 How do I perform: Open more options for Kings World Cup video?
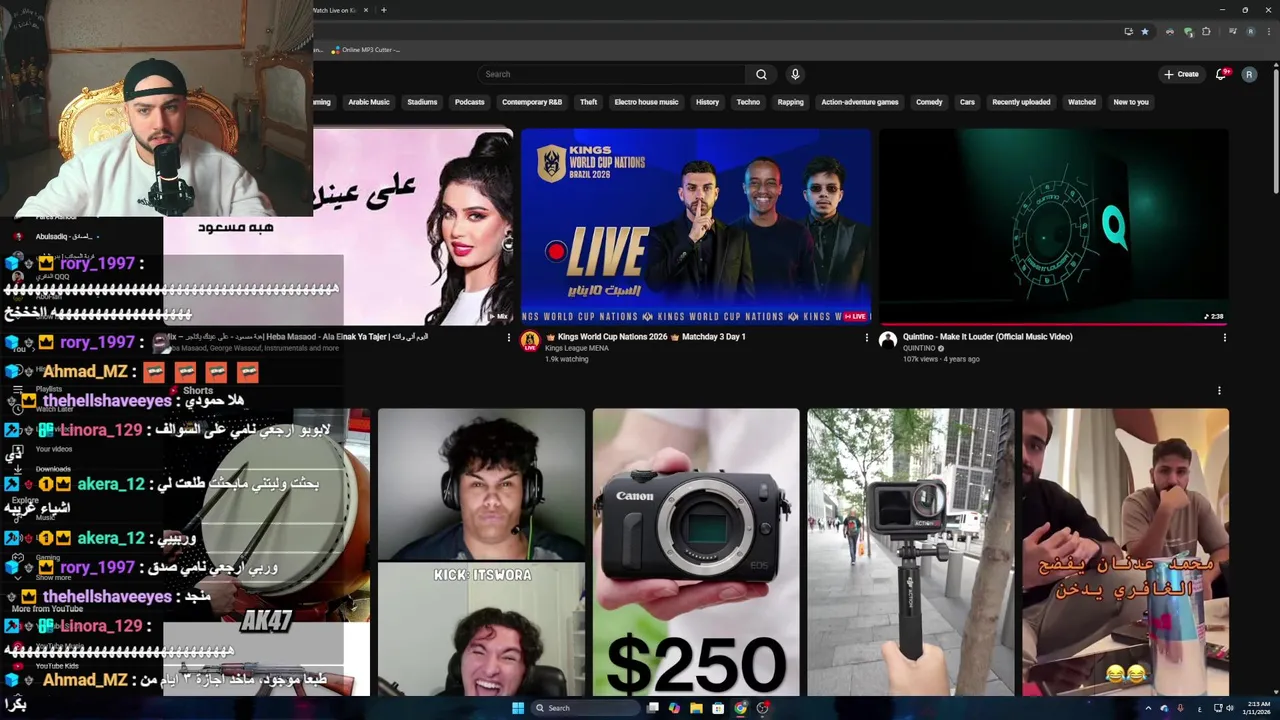pos(866,338)
